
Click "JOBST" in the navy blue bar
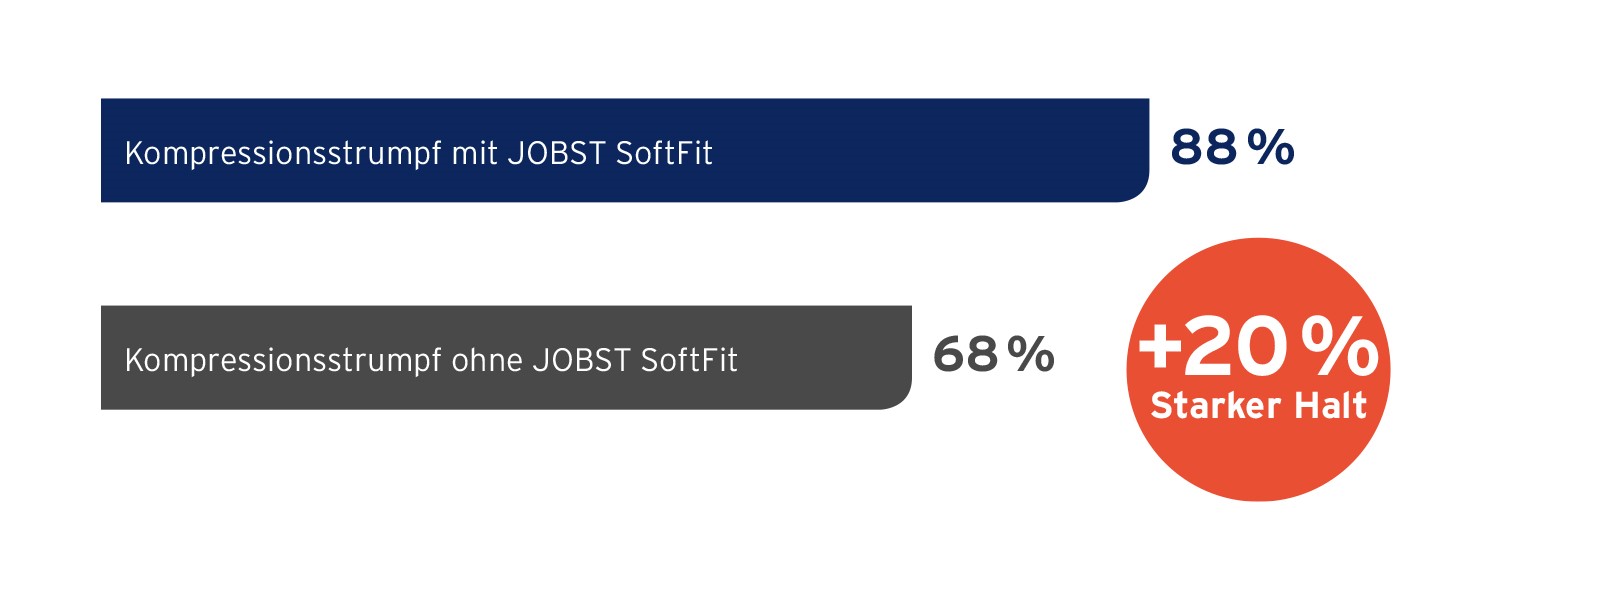pyautogui.click(x=557, y=154)
